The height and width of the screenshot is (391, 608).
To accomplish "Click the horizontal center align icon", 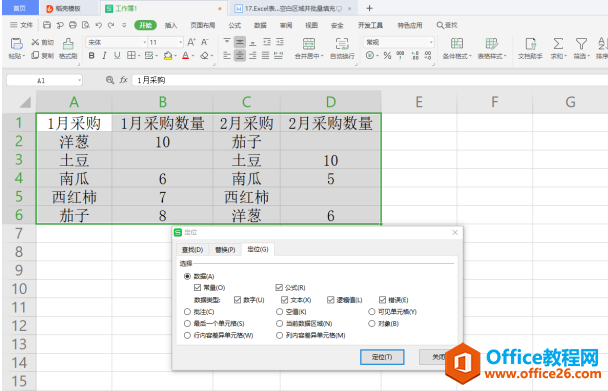I will pos(240,55).
